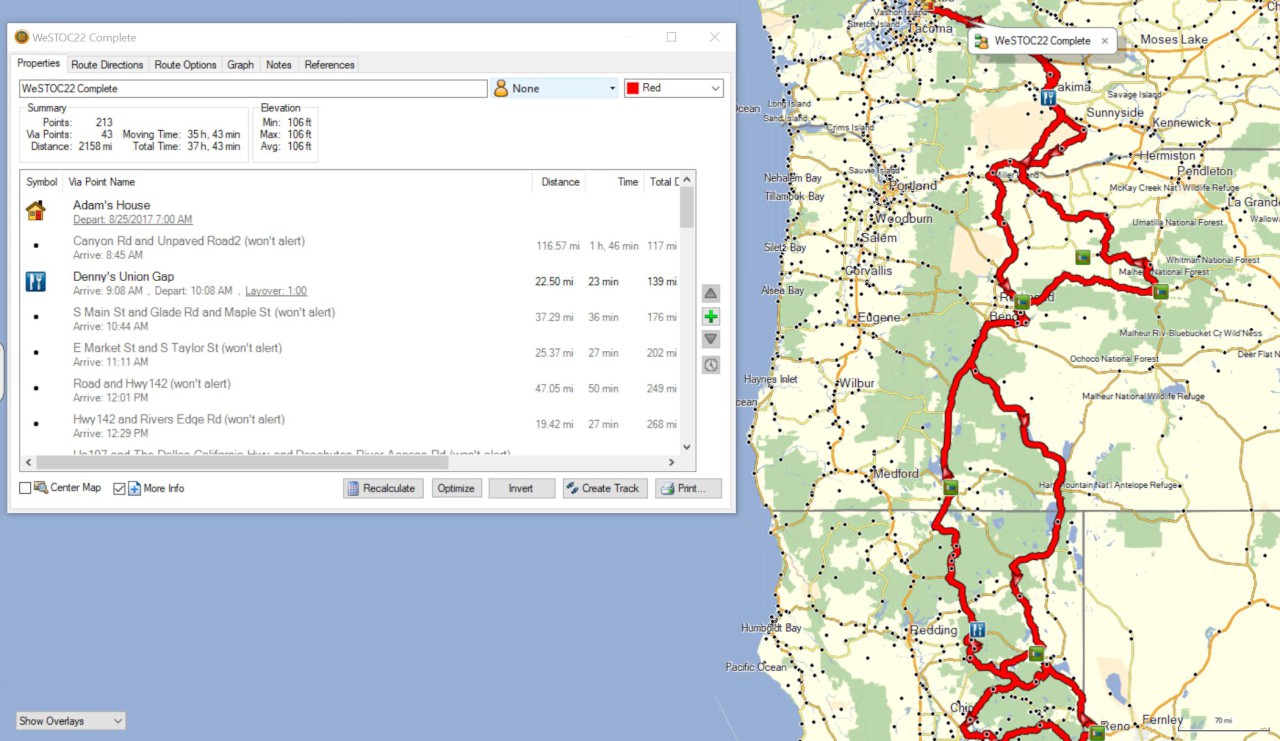1280x741 pixels.
Task: Click the Create Track button
Action: click(604, 488)
